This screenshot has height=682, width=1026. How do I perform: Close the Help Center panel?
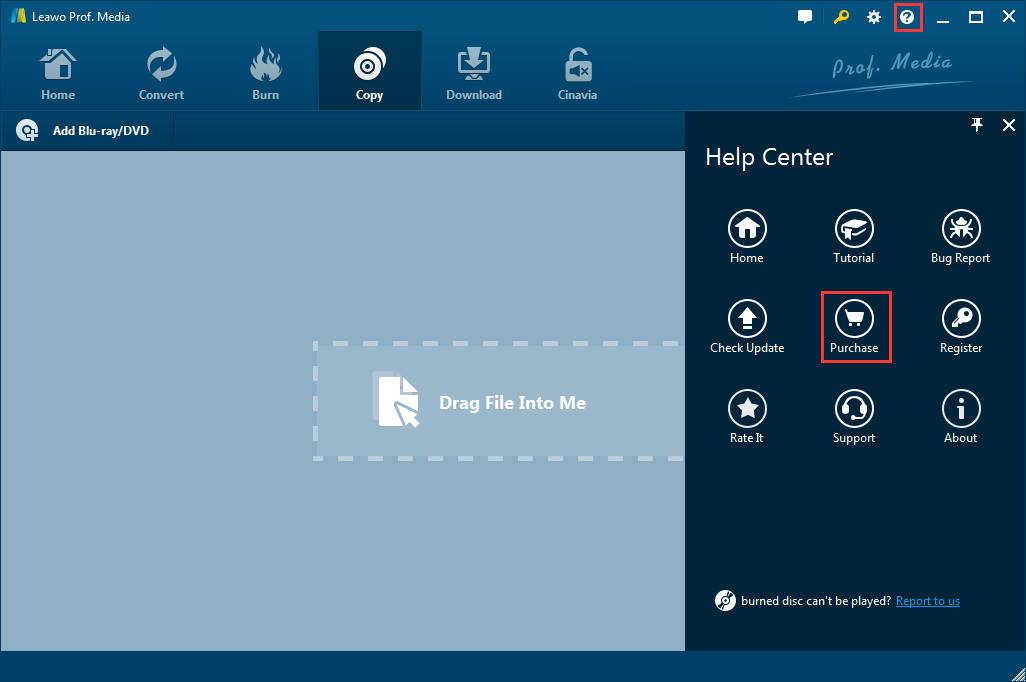(1009, 124)
